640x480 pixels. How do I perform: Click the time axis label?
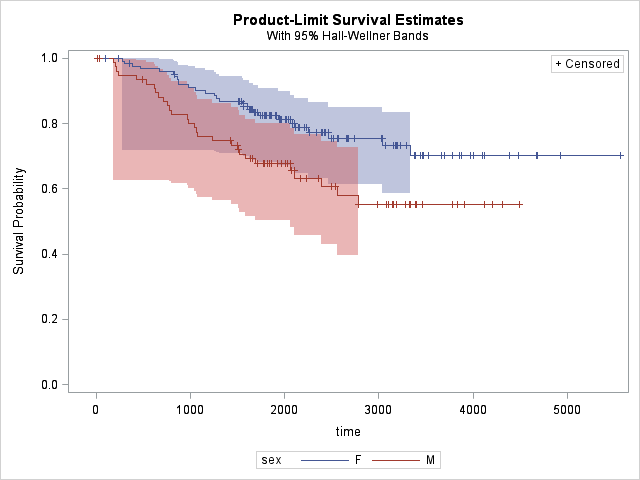348,430
